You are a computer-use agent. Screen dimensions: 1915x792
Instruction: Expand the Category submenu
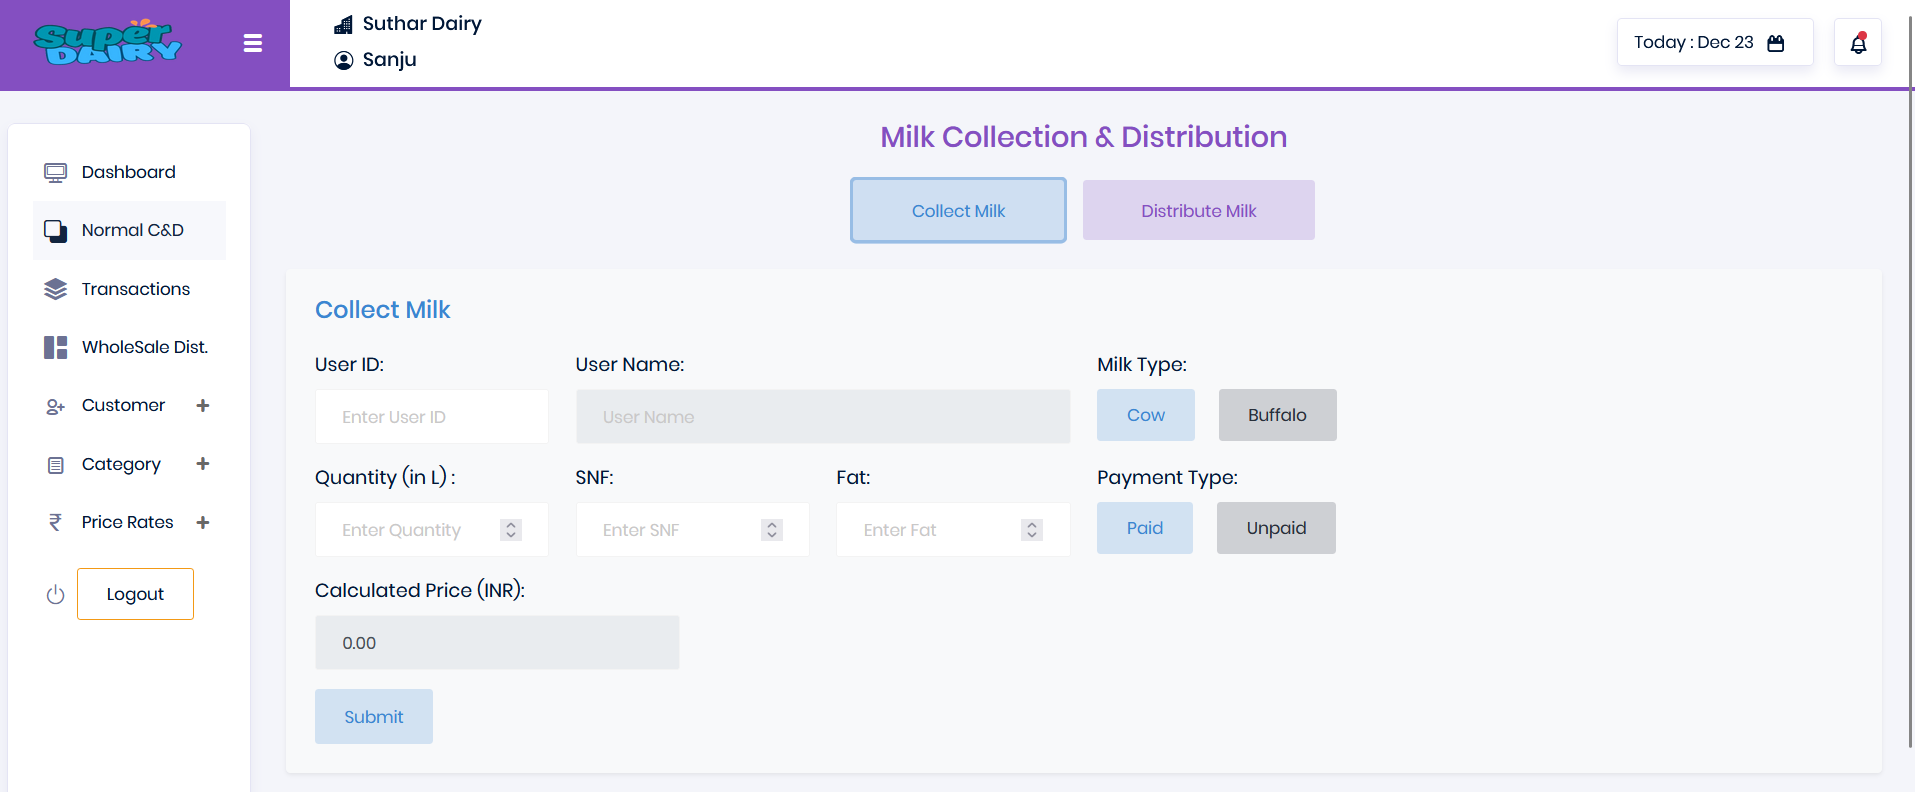[203, 464]
